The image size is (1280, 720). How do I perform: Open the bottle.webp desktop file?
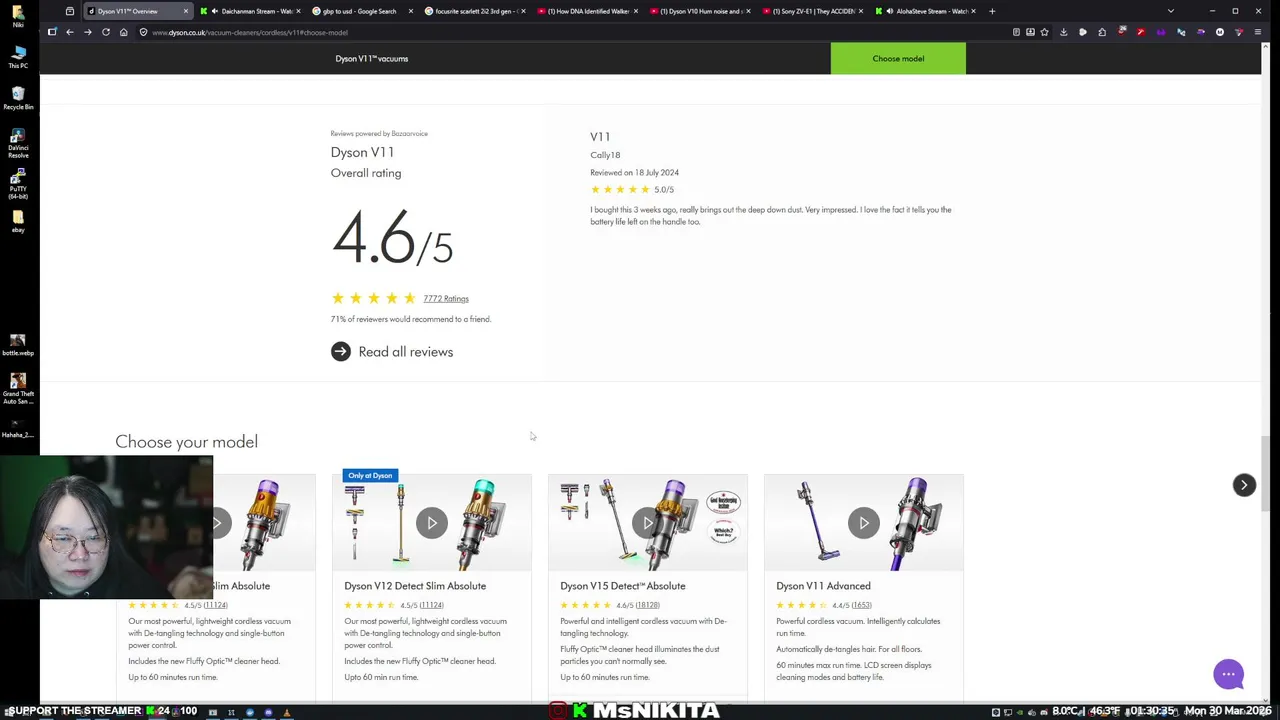pos(18,345)
